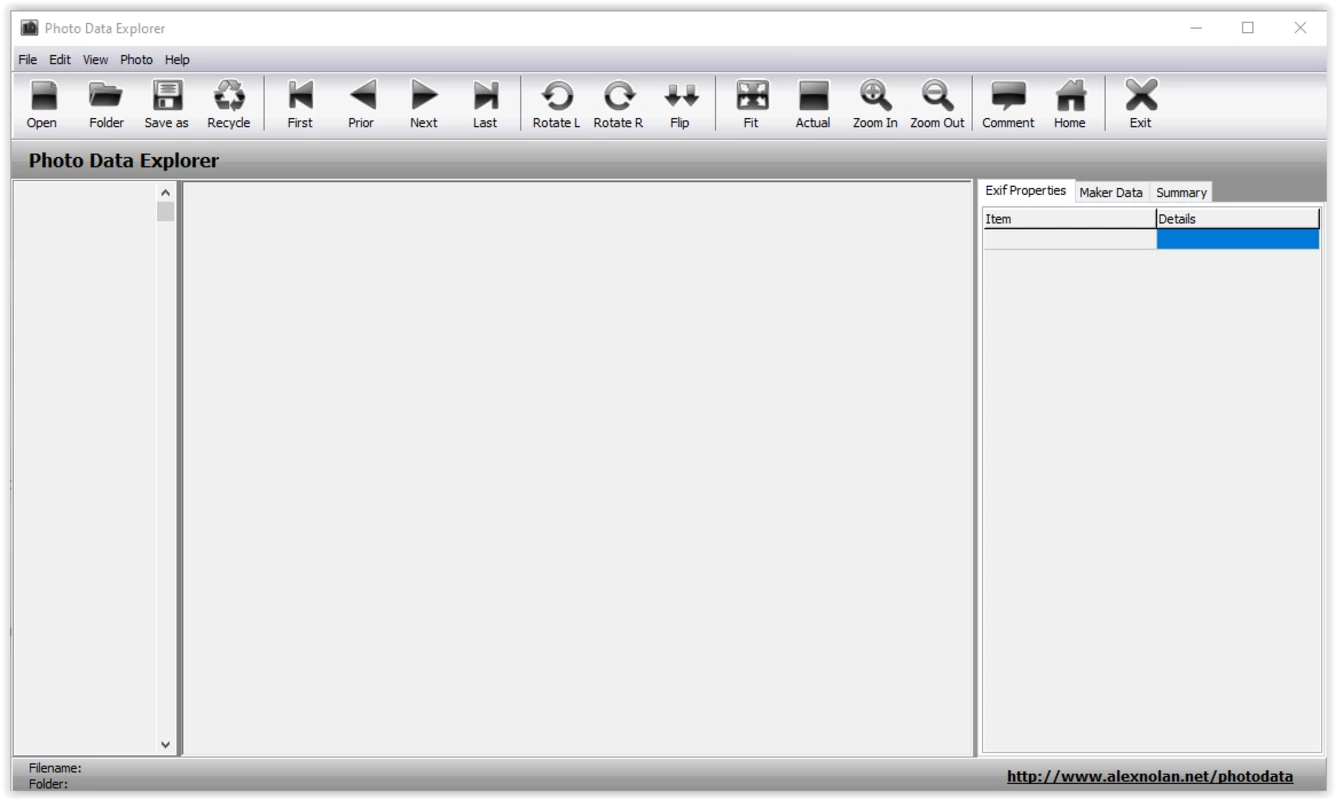Click the Photo Data Explorer title bar camera icon
This screenshot has height=800, width=1336.
click(30, 28)
